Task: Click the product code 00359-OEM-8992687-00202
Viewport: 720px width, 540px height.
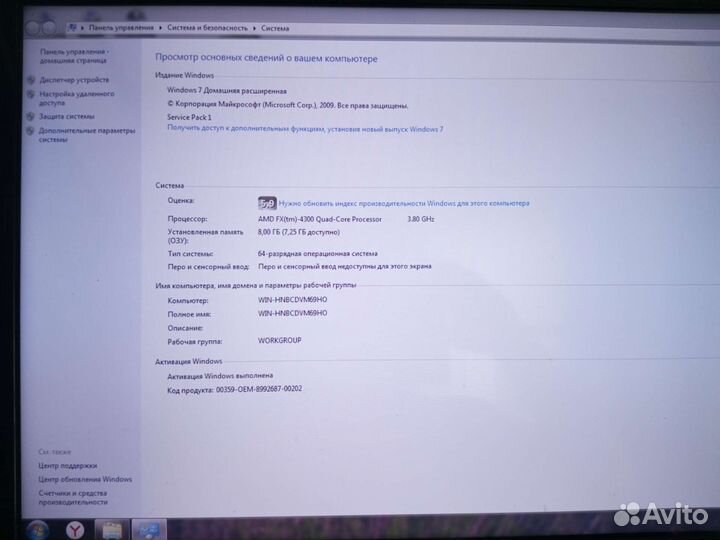Action: coord(259,389)
